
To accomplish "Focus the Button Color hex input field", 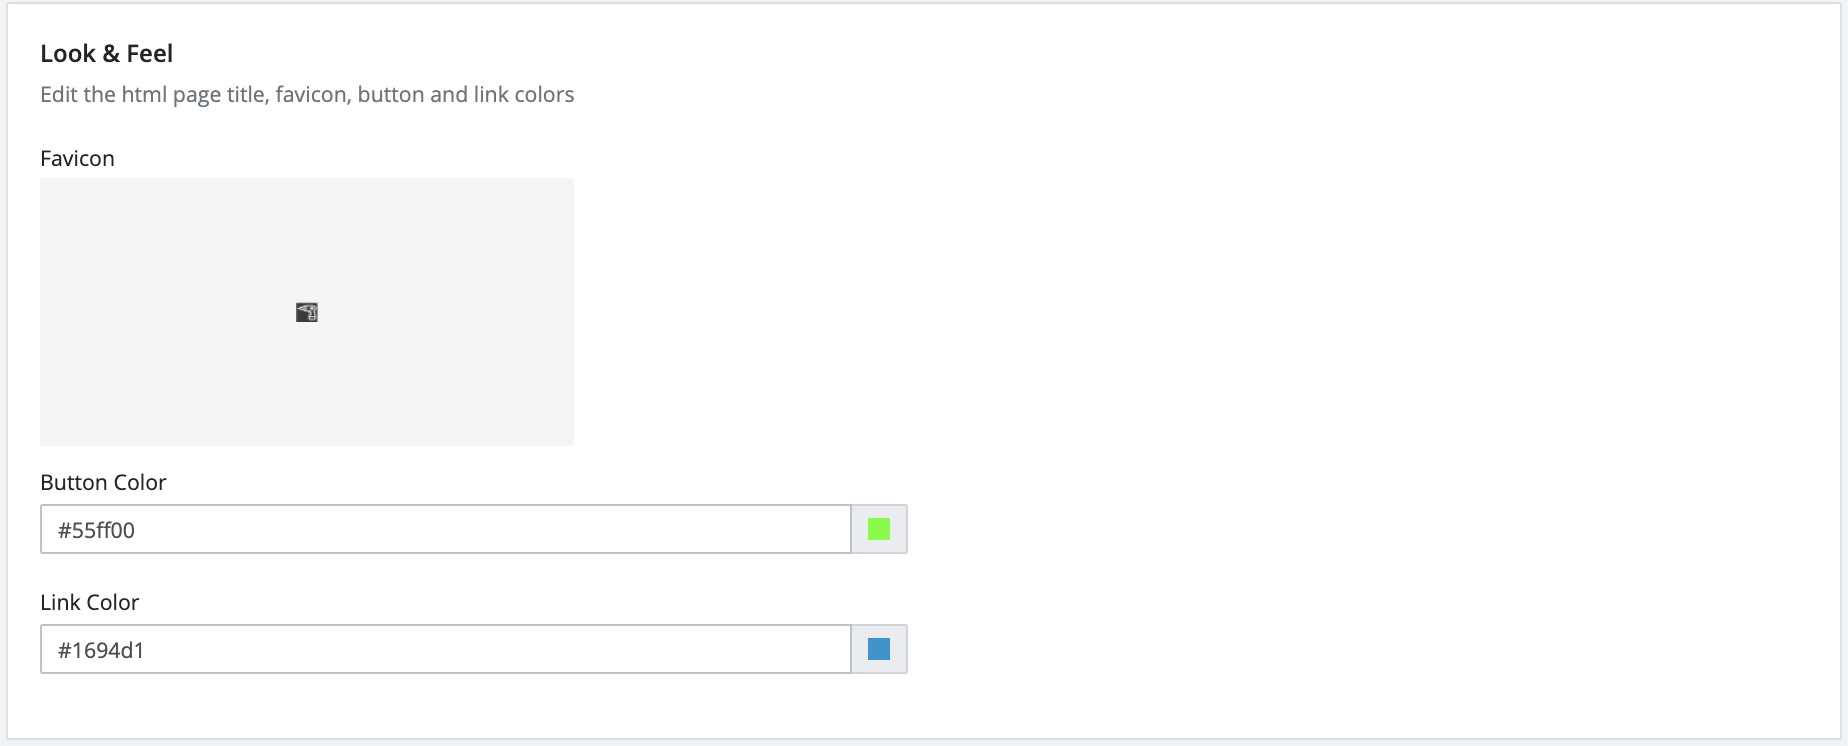I will coord(445,529).
